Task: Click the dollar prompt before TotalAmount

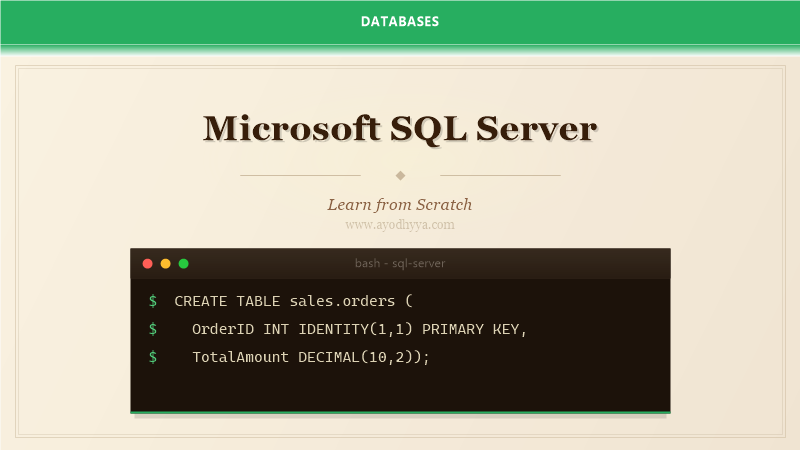Action: click(x=153, y=357)
